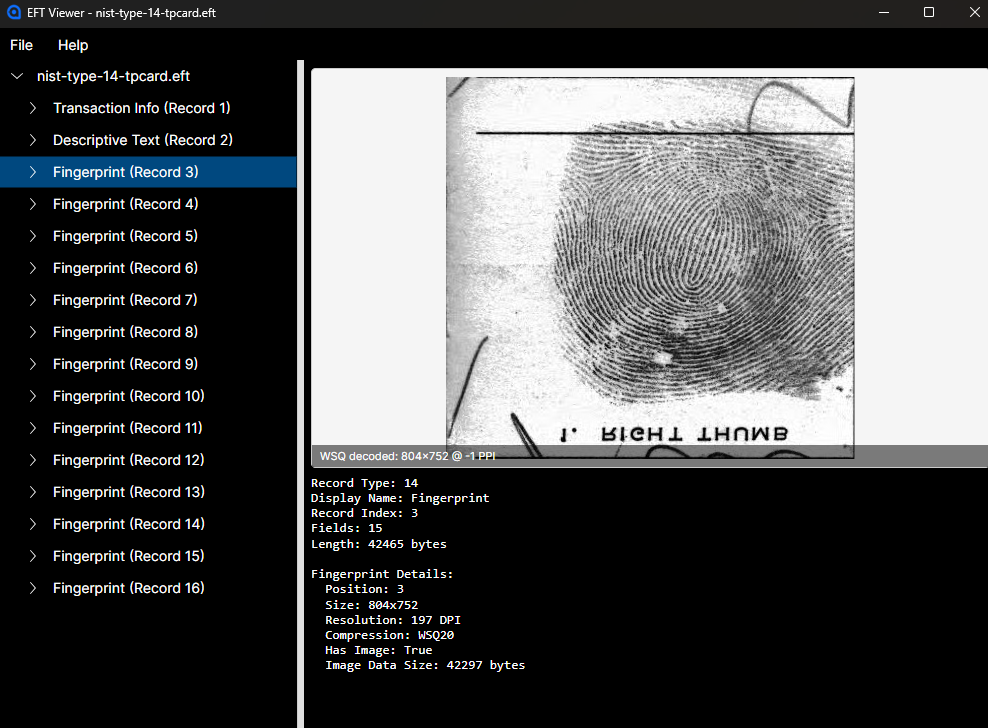988x728 pixels.
Task: Expand Fingerprint (Record 13) chevron
Action: 33,492
